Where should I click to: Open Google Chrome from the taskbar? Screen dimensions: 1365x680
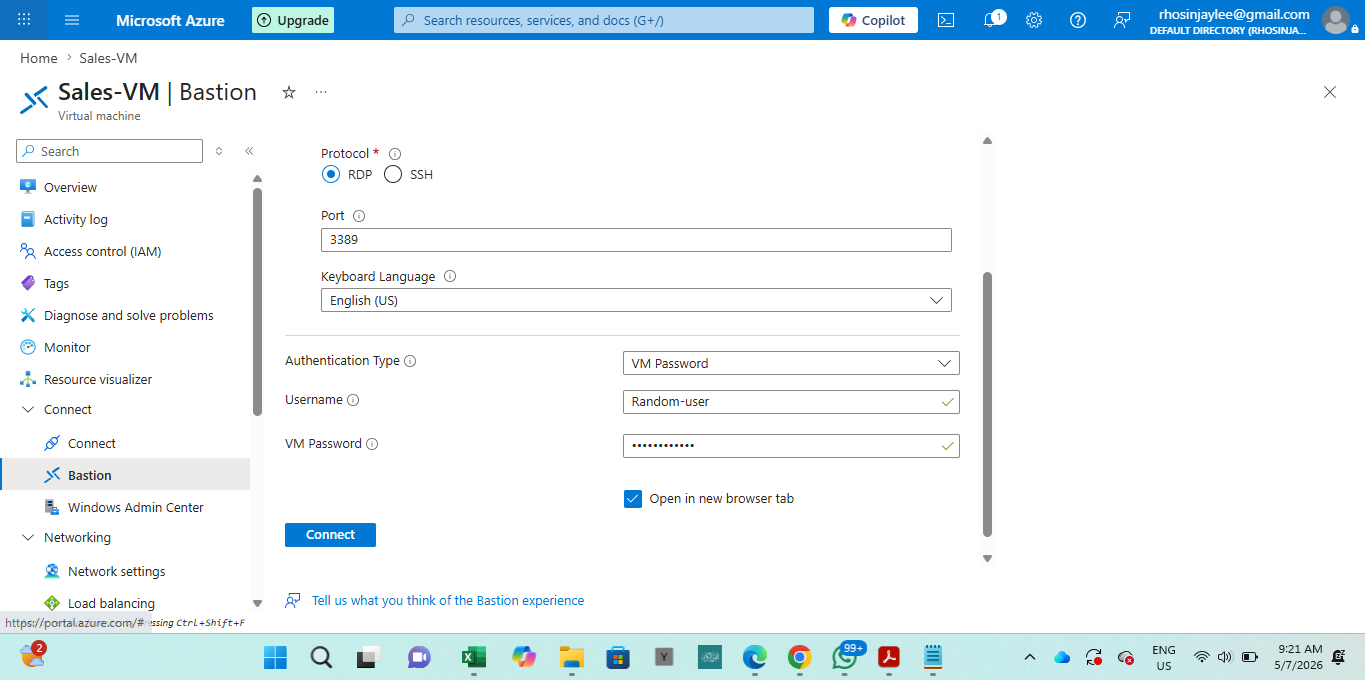coord(799,657)
